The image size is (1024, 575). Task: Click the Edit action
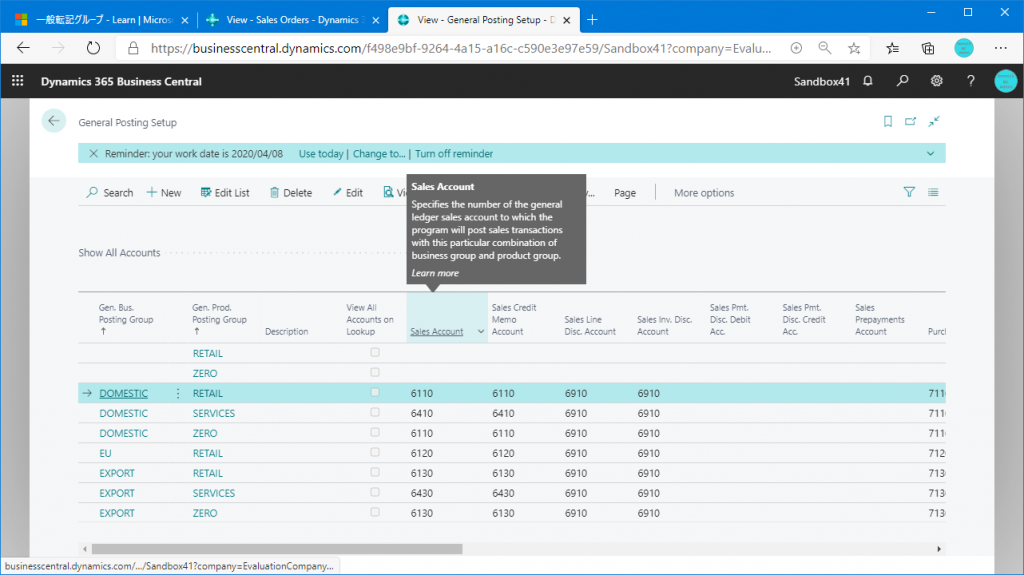click(347, 193)
